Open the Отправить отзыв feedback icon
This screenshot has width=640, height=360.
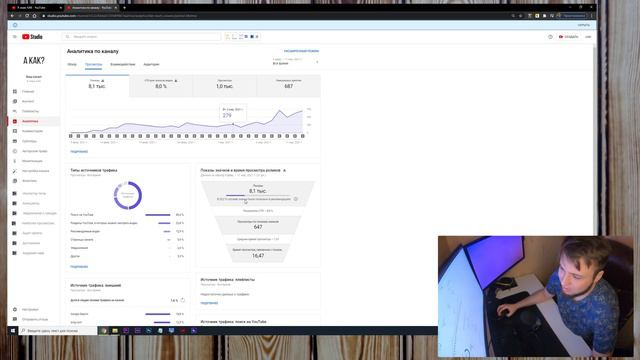(x=15, y=319)
